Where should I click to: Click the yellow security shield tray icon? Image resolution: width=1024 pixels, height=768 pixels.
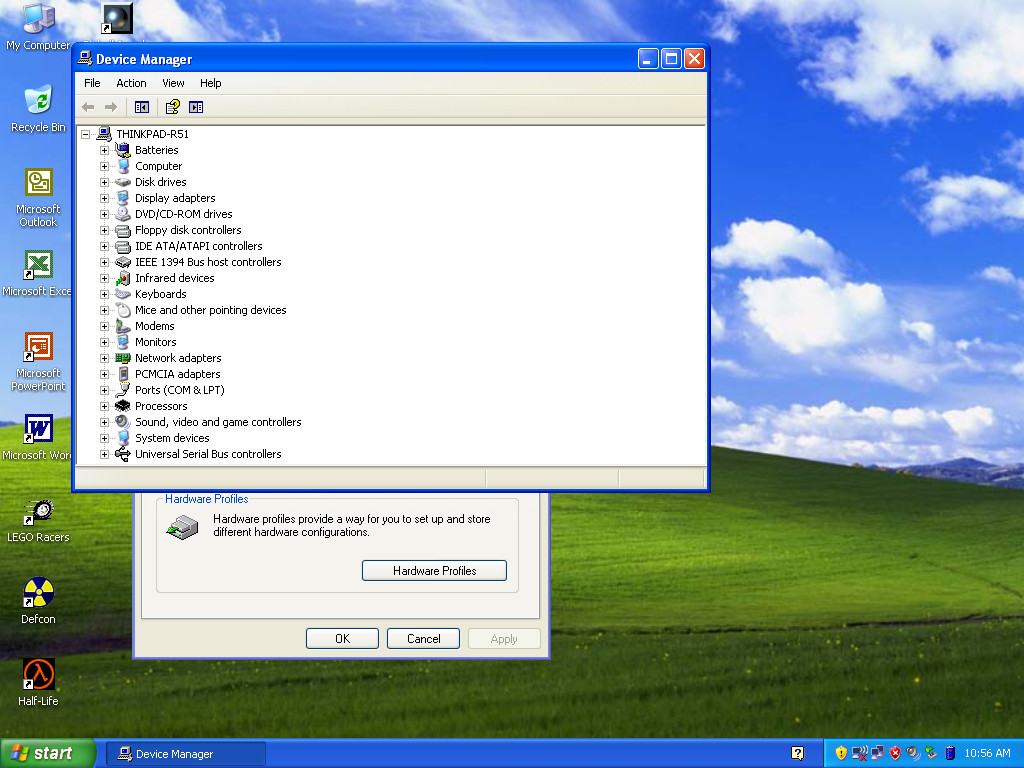[x=841, y=753]
